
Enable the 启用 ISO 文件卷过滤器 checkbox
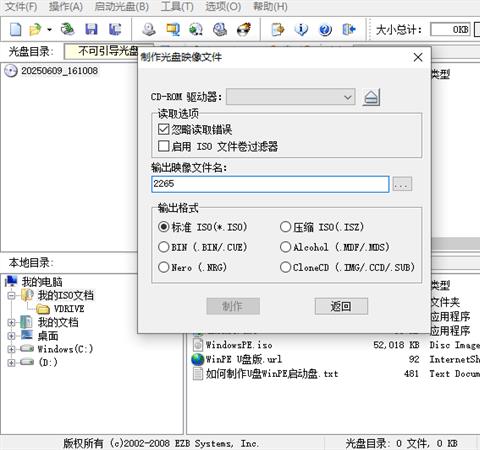[x=163, y=146]
